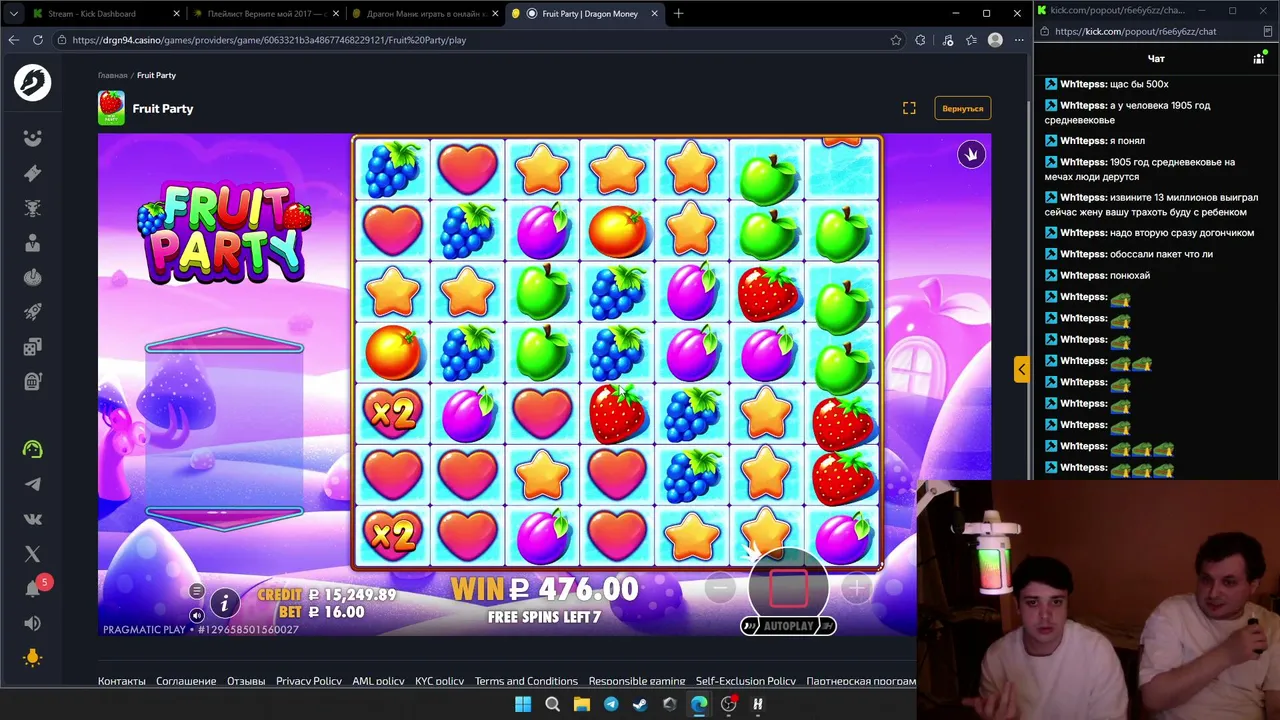The image size is (1280, 720).
Task: Open notifications bell with 5 badge
Action: [x=34, y=587]
